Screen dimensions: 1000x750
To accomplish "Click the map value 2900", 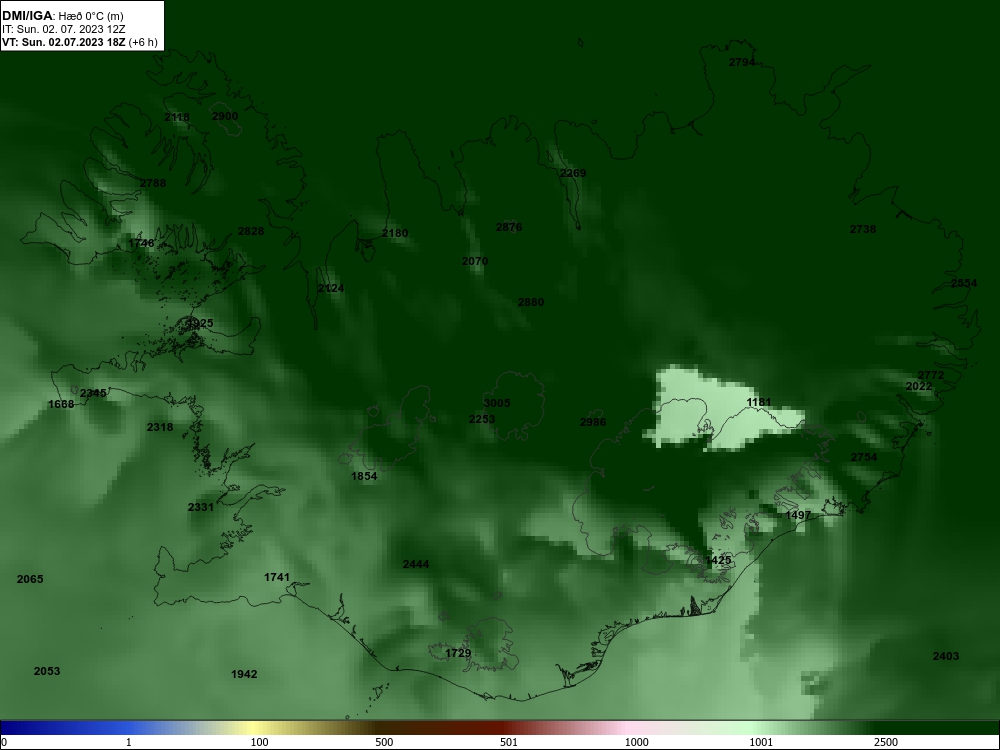I will (224, 116).
